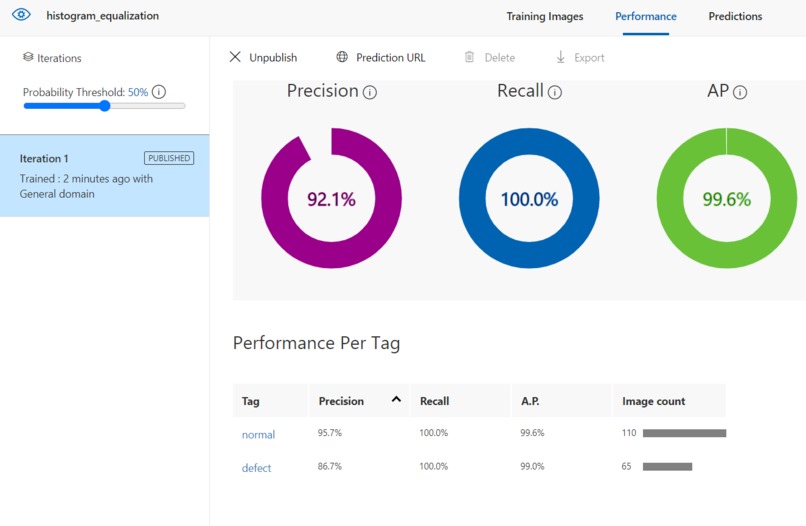
Task: Open the Predictions tab
Action: 735,16
